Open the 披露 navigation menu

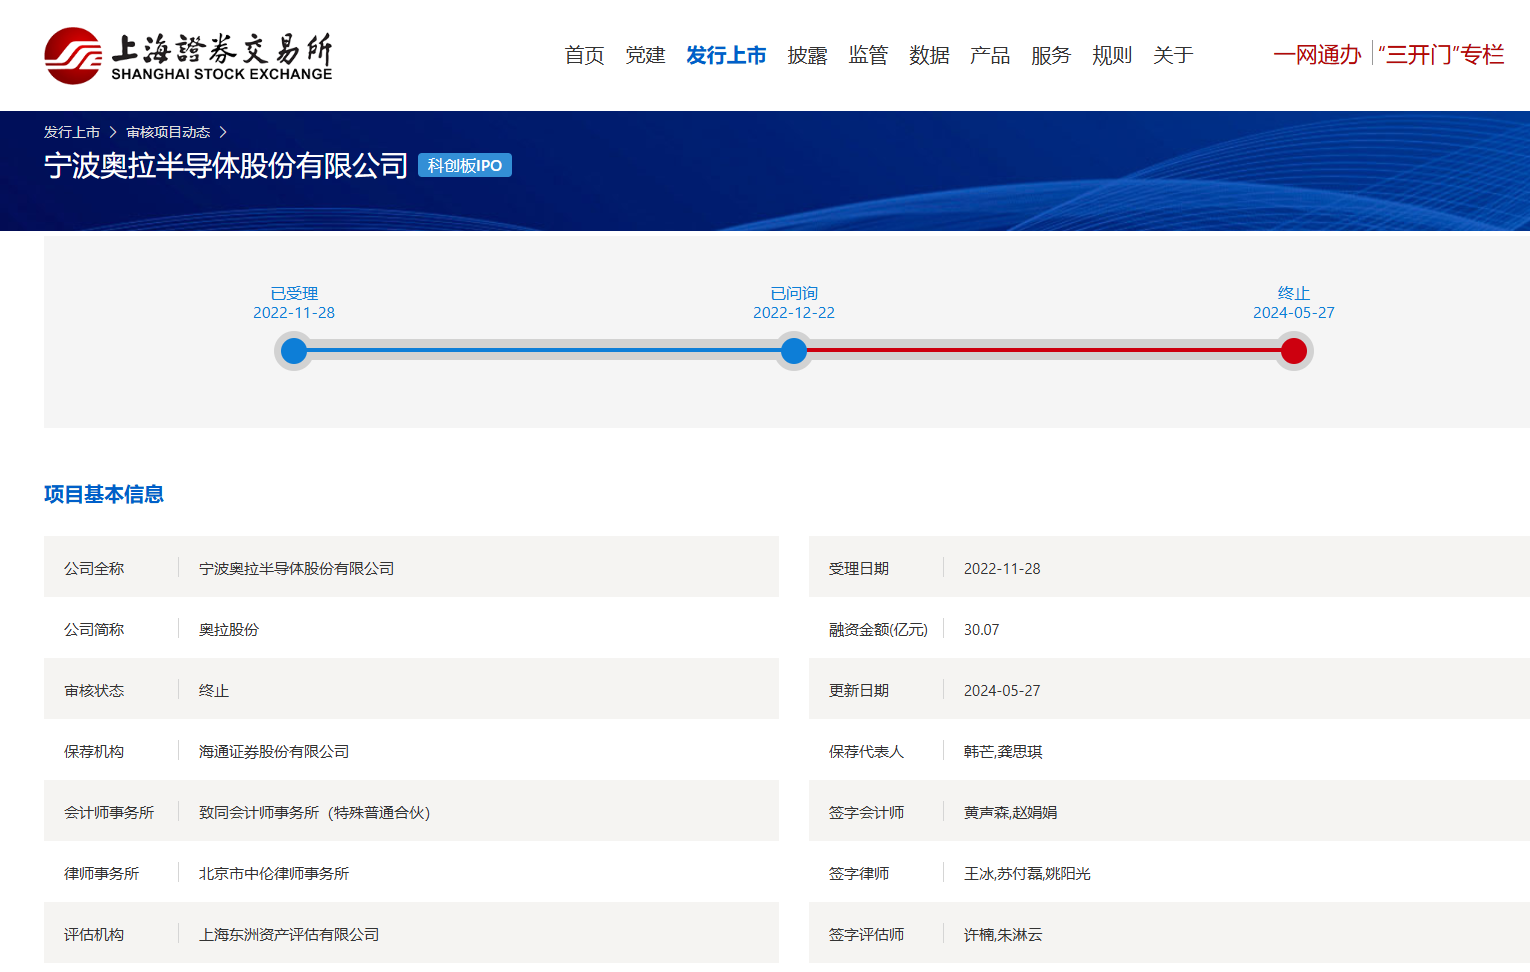807,56
